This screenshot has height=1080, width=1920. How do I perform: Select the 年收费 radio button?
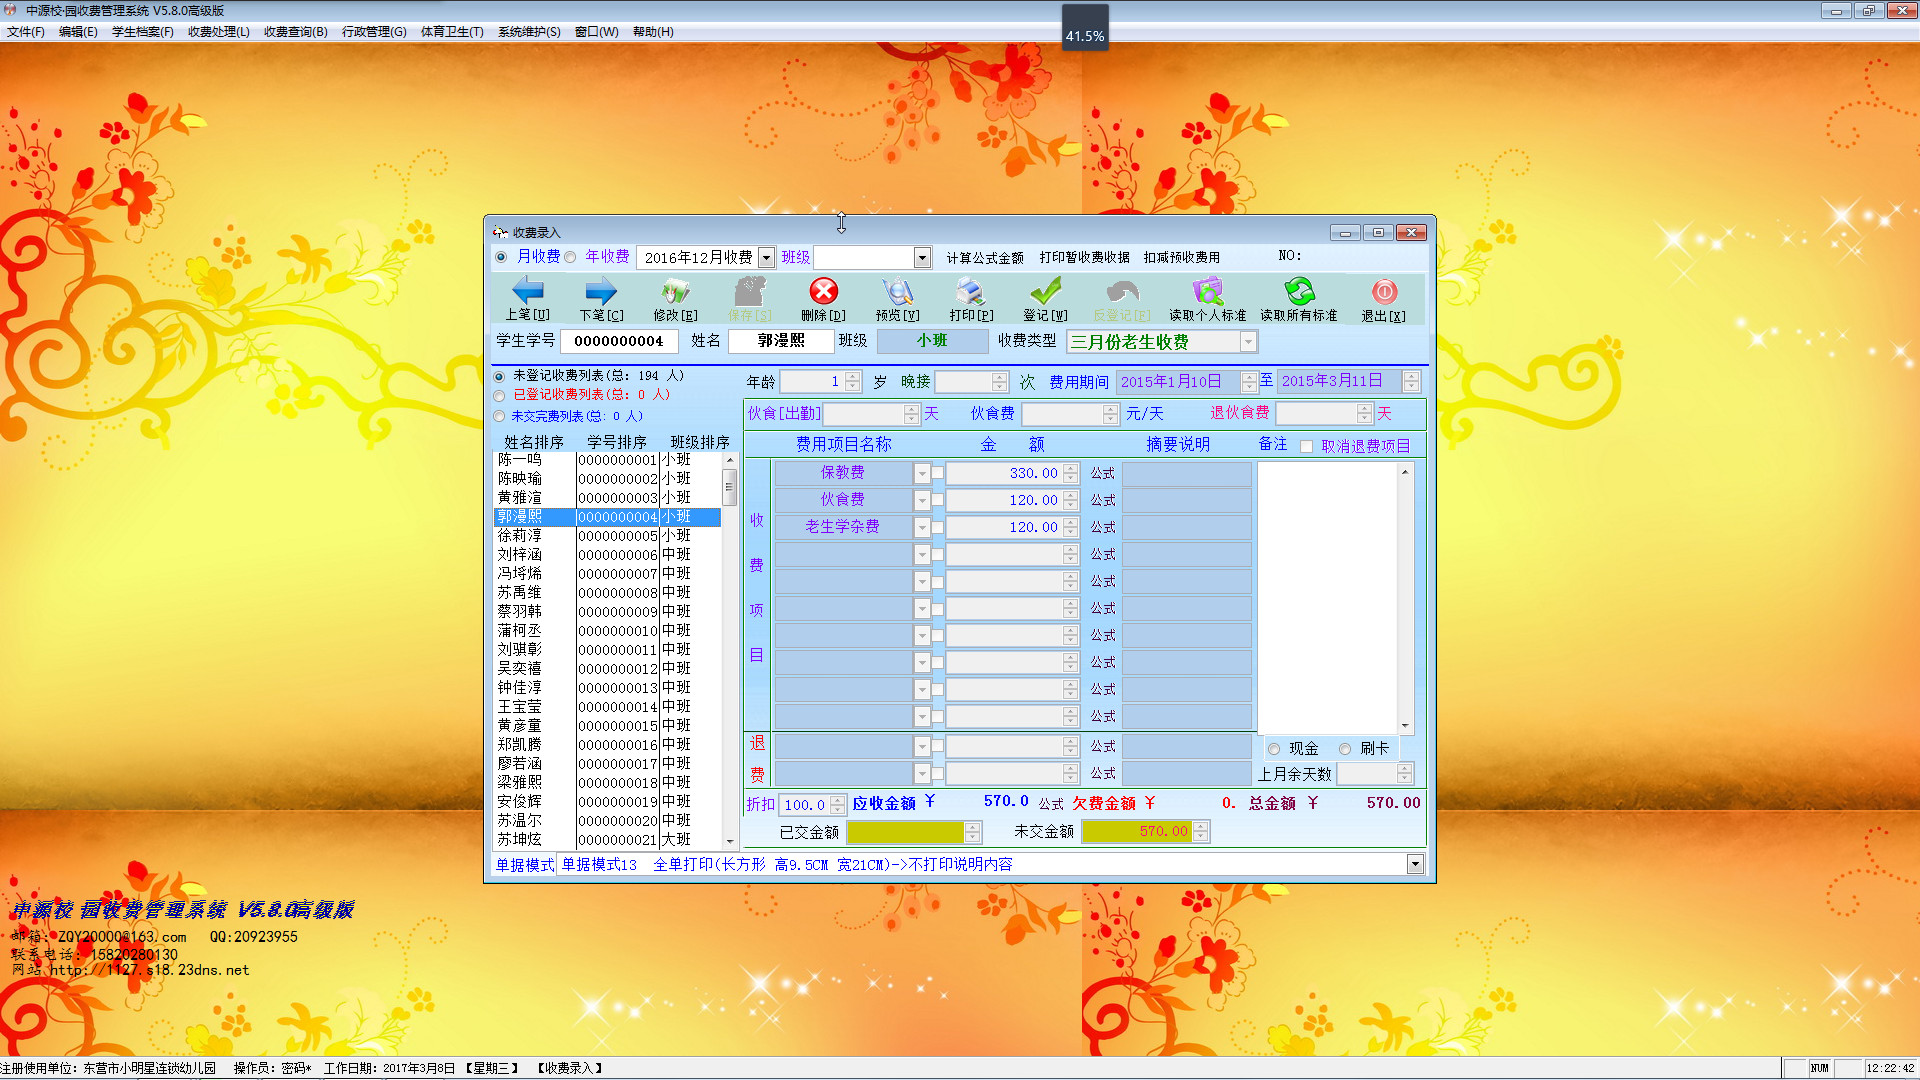pos(571,257)
